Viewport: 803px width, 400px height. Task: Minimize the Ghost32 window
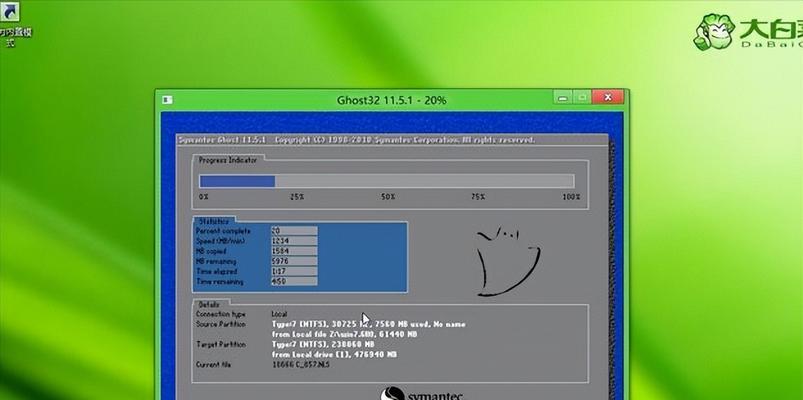[563, 97]
